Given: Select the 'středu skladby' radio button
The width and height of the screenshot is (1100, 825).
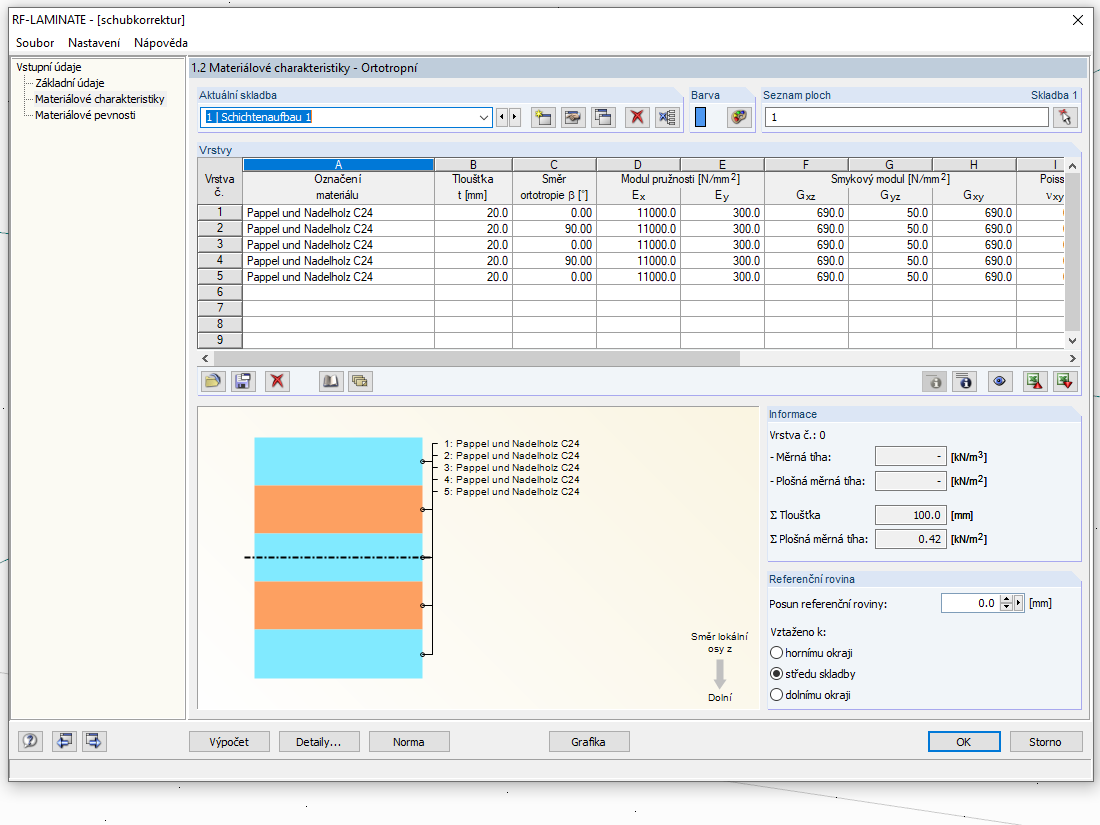Looking at the screenshot, I should [776, 674].
